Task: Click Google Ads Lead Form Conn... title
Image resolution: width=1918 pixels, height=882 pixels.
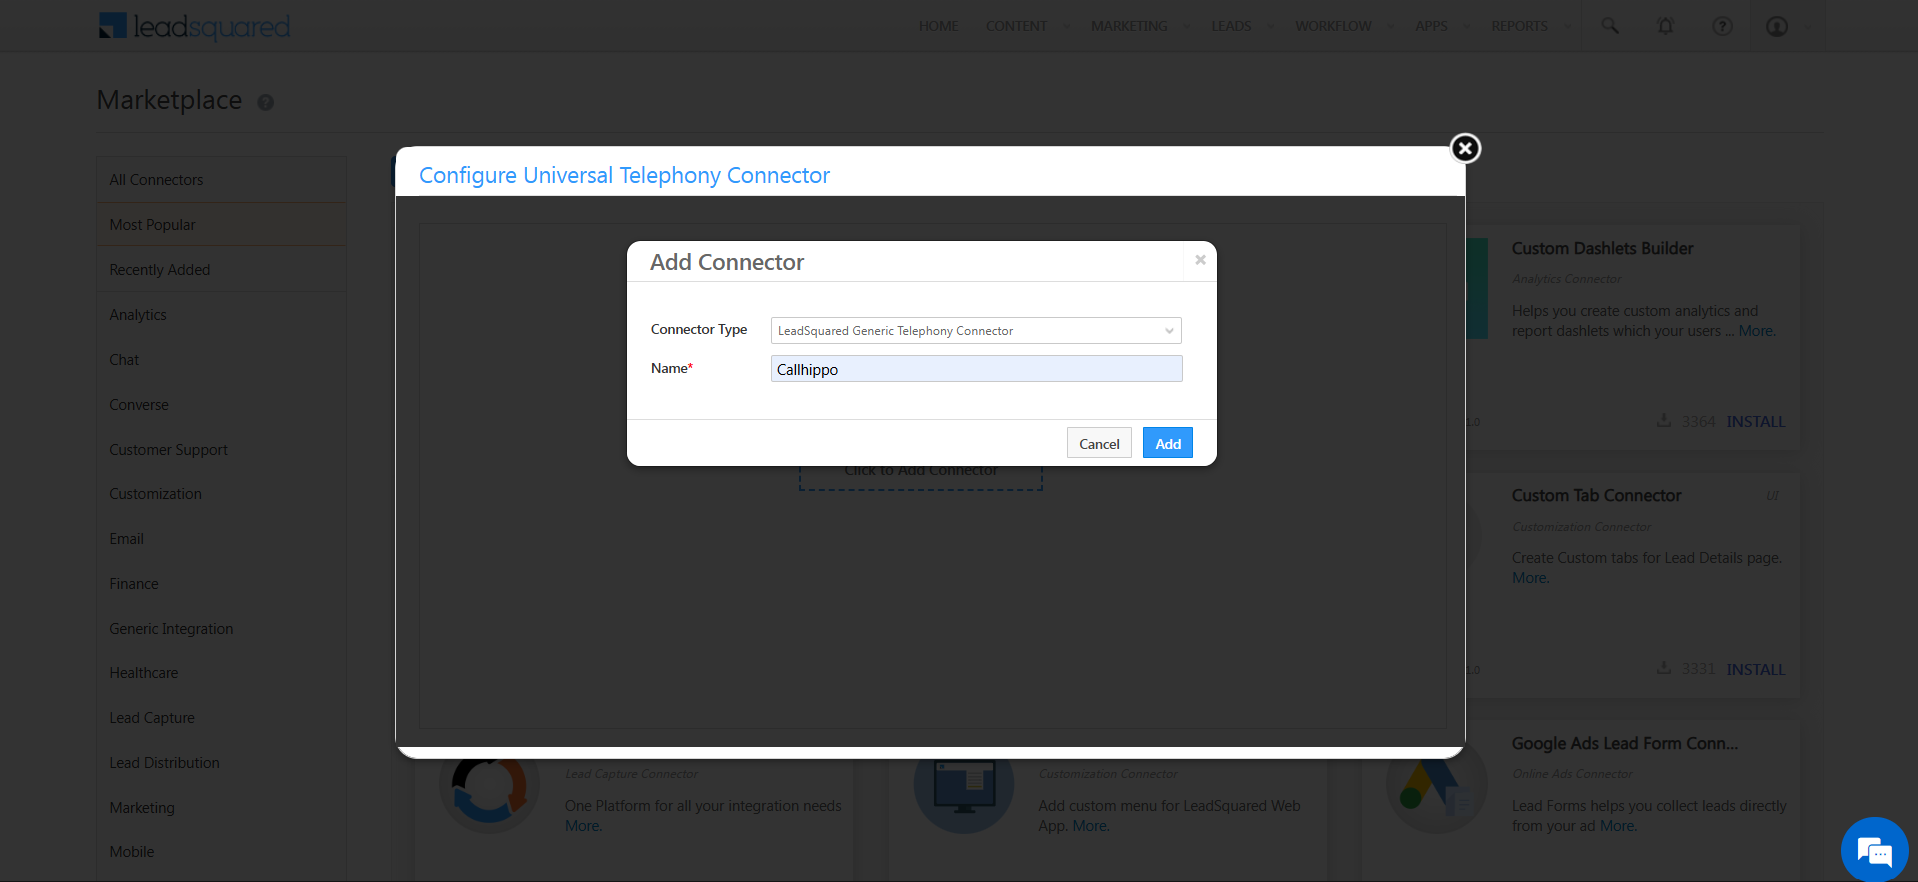Action: click(1625, 743)
